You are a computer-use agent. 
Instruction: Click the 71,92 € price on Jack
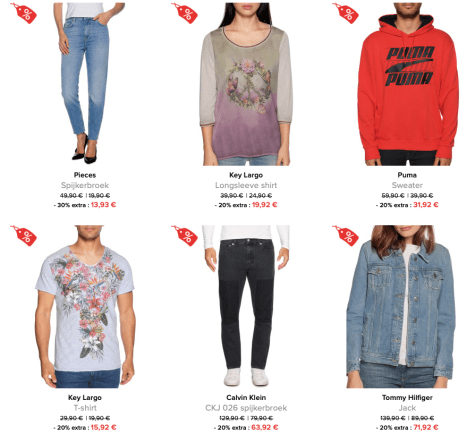click(426, 427)
